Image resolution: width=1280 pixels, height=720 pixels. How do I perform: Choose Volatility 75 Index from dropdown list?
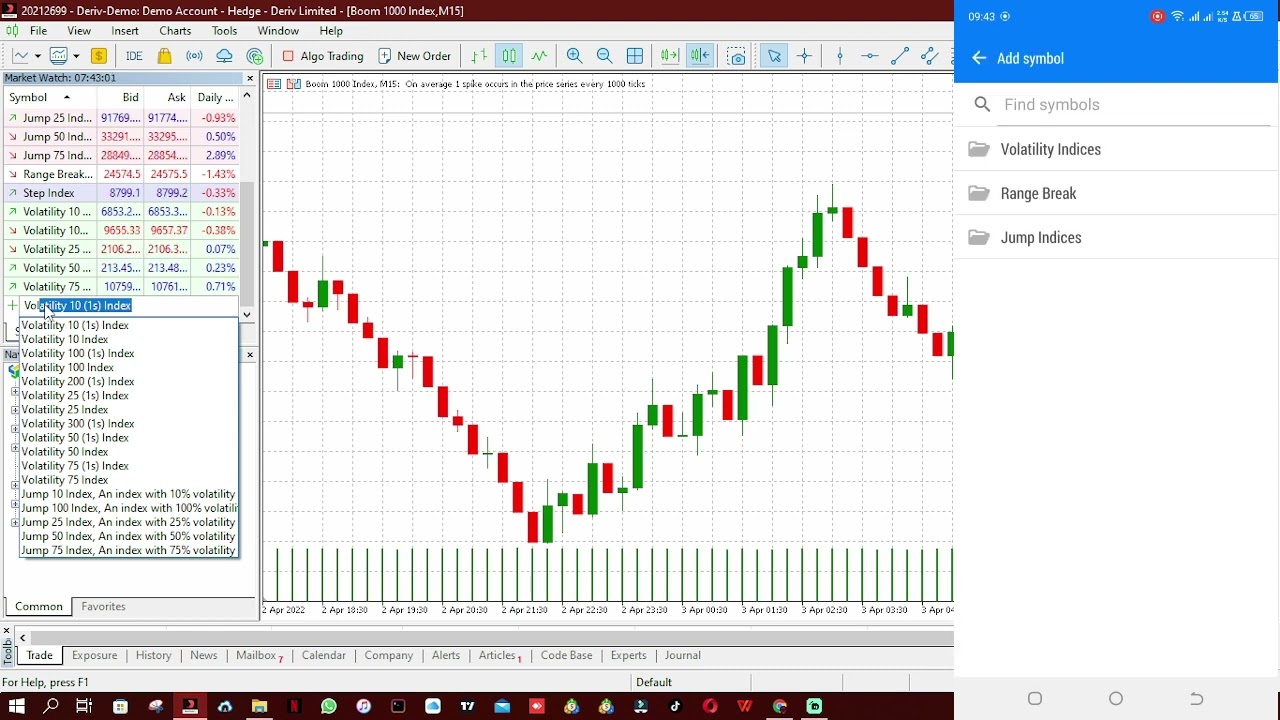(x=65, y=480)
